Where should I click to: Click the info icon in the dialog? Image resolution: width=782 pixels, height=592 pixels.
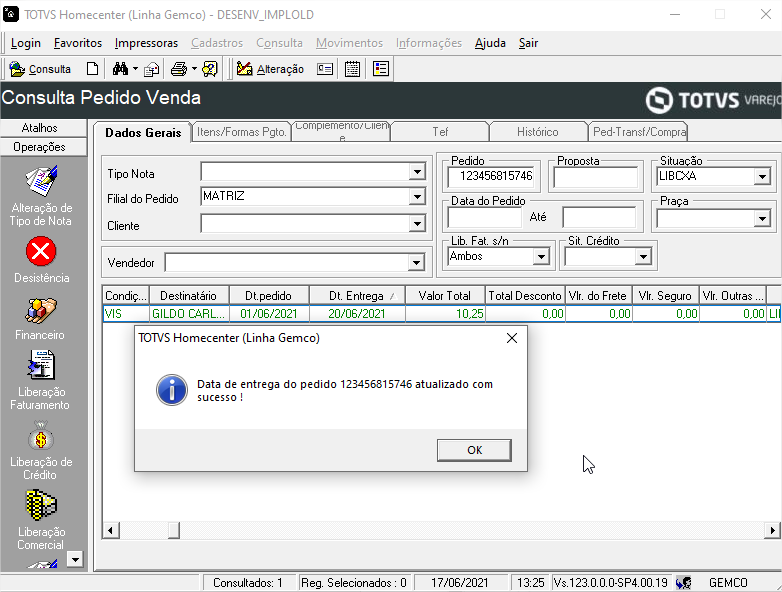click(172, 390)
